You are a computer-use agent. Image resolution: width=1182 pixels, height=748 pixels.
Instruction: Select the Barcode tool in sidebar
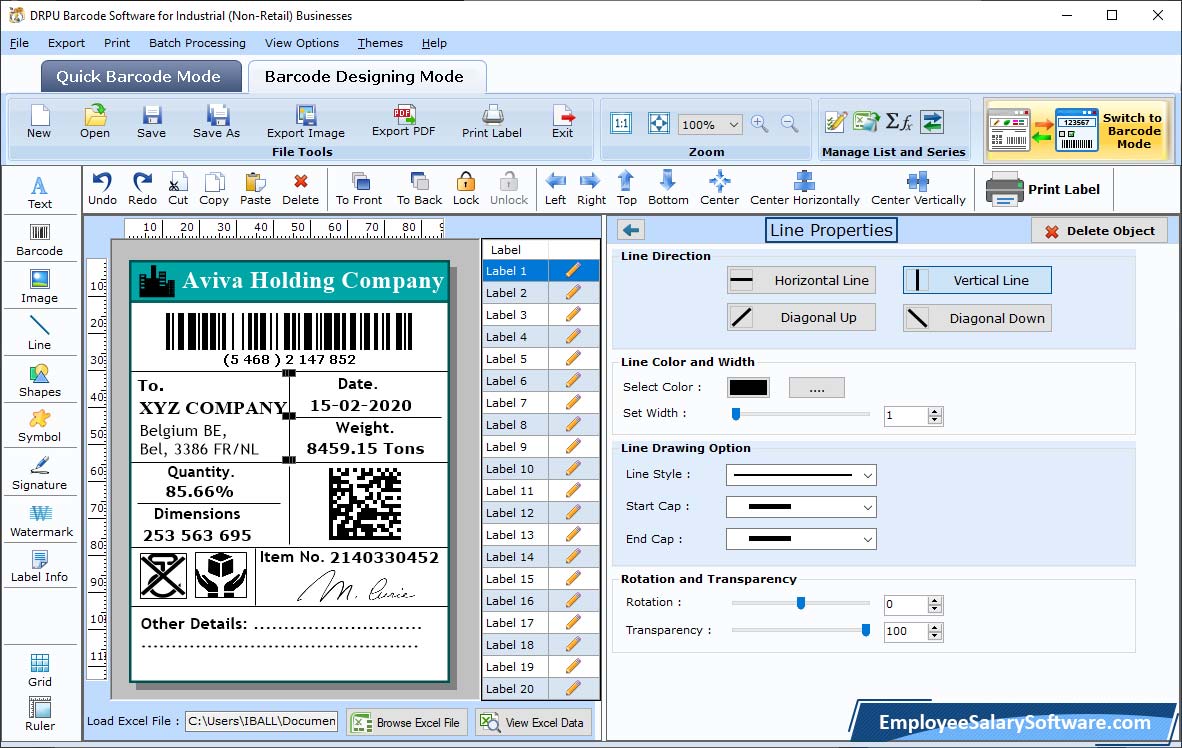tap(40, 240)
